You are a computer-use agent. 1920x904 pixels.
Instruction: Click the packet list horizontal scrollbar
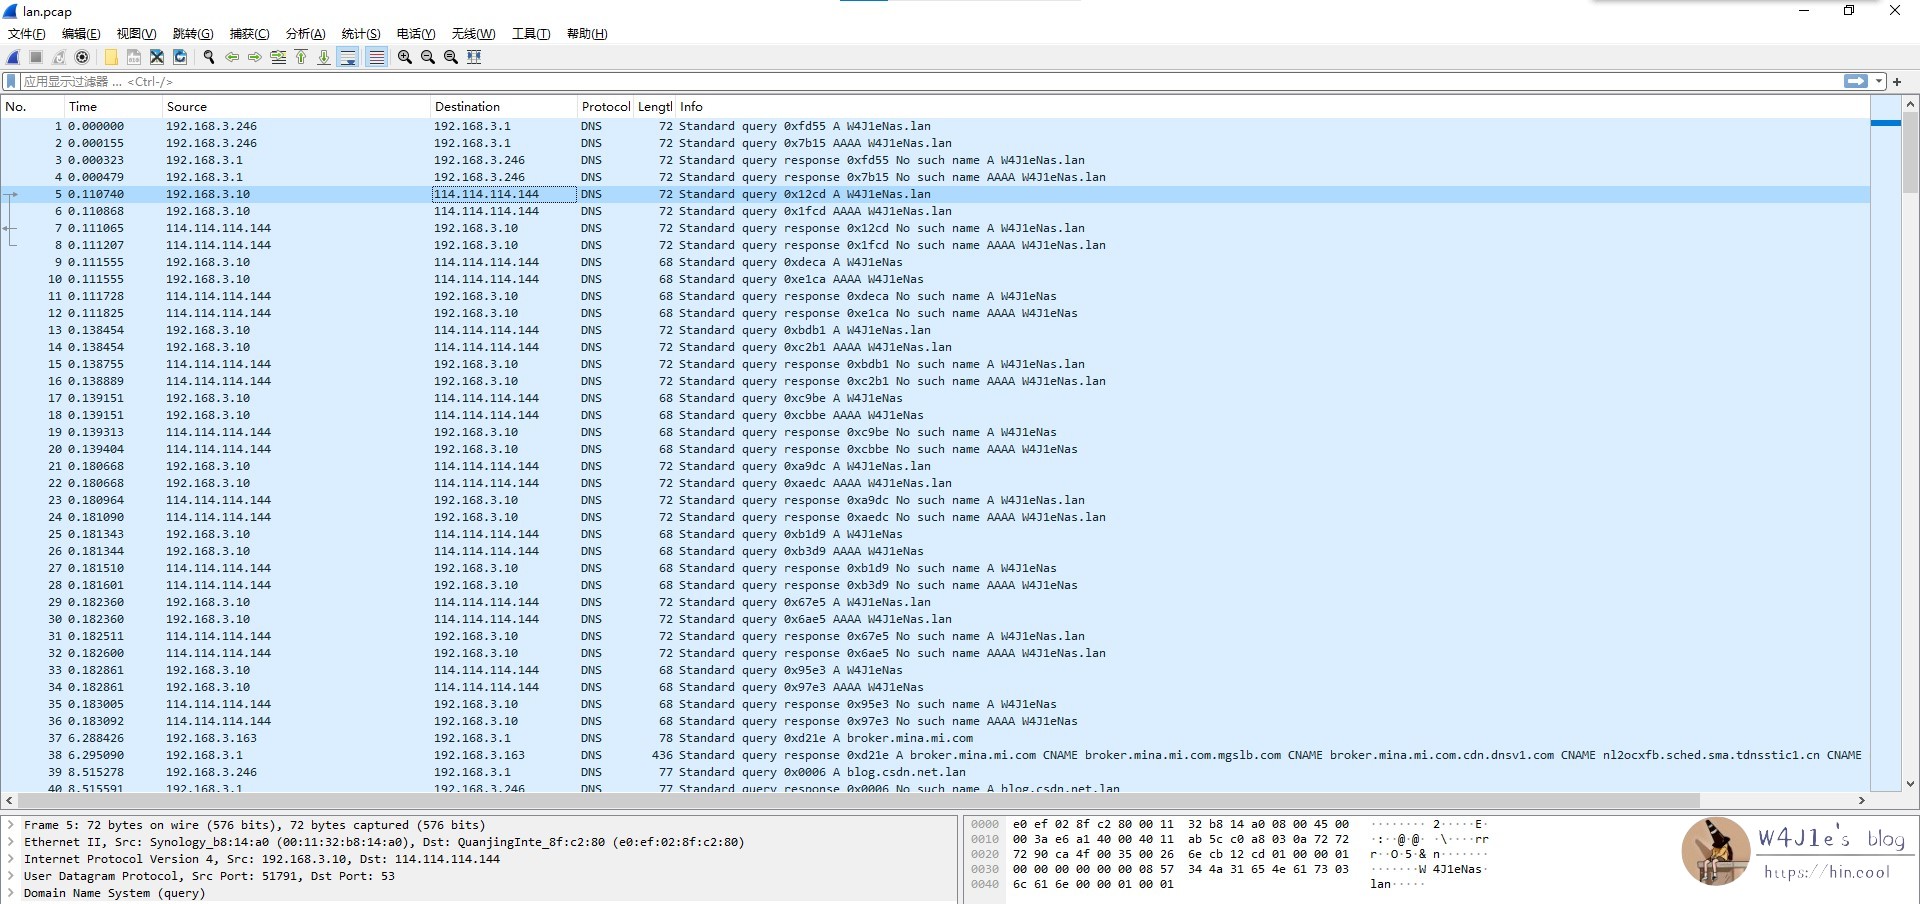tap(860, 801)
